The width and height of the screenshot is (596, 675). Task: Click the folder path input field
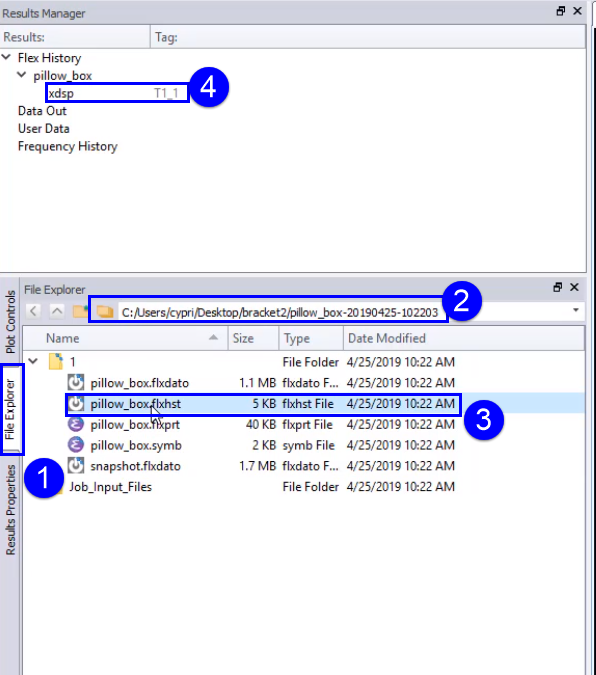280,312
